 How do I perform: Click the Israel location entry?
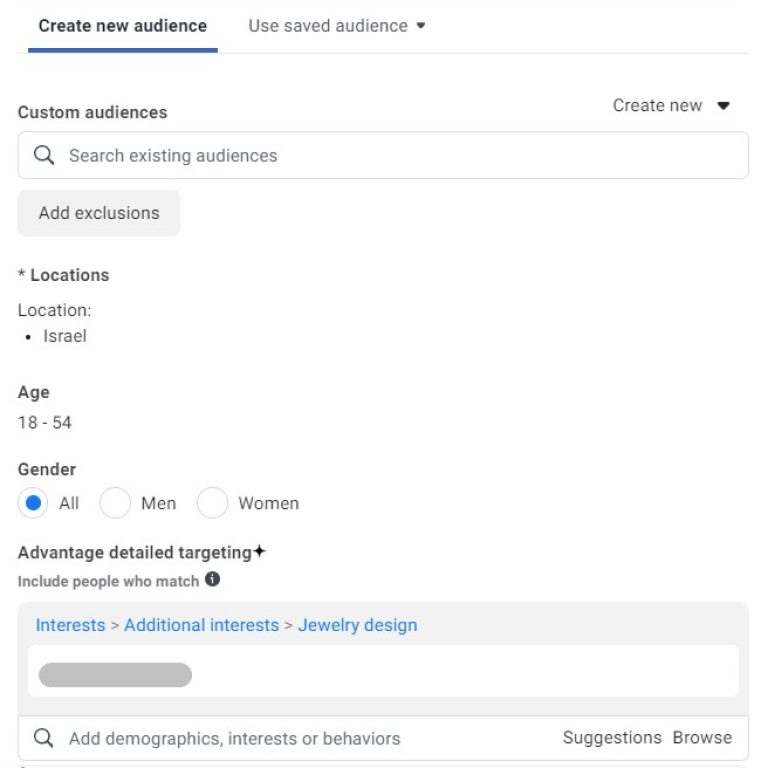point(65,336)
